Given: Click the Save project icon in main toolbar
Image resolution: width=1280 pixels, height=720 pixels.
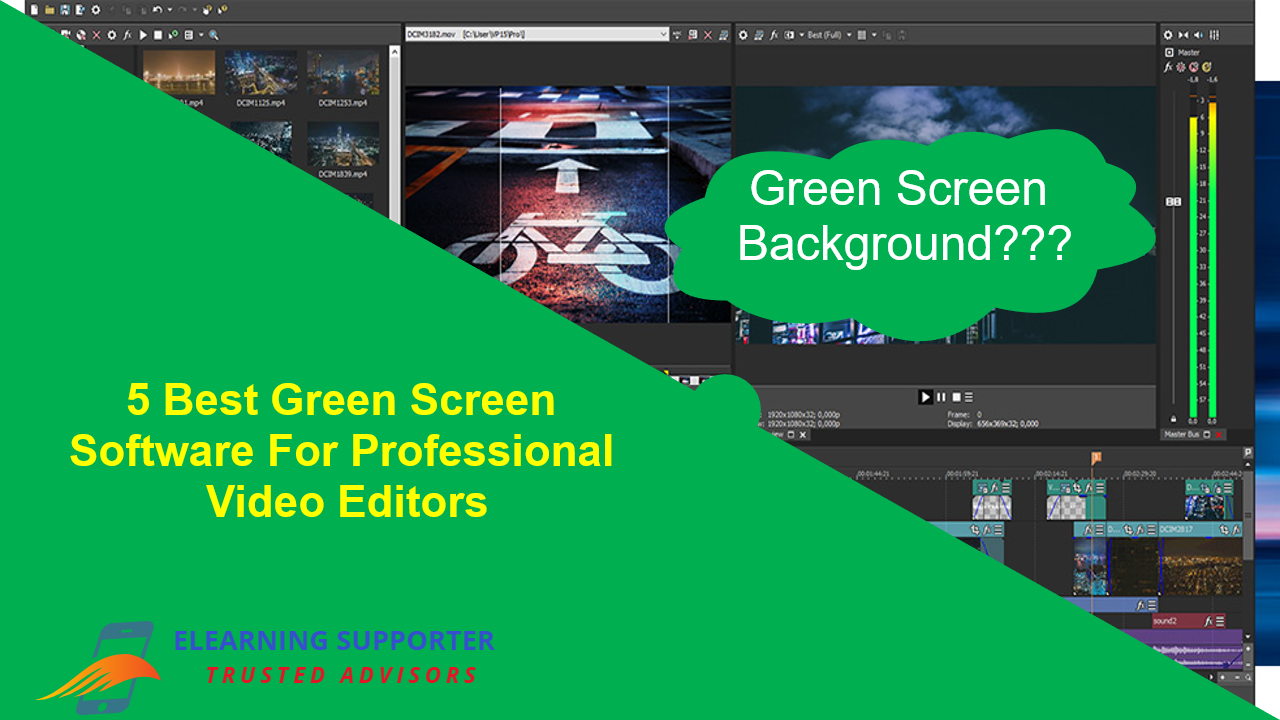Looking at the screenshot, I should (x=64, y=9).
